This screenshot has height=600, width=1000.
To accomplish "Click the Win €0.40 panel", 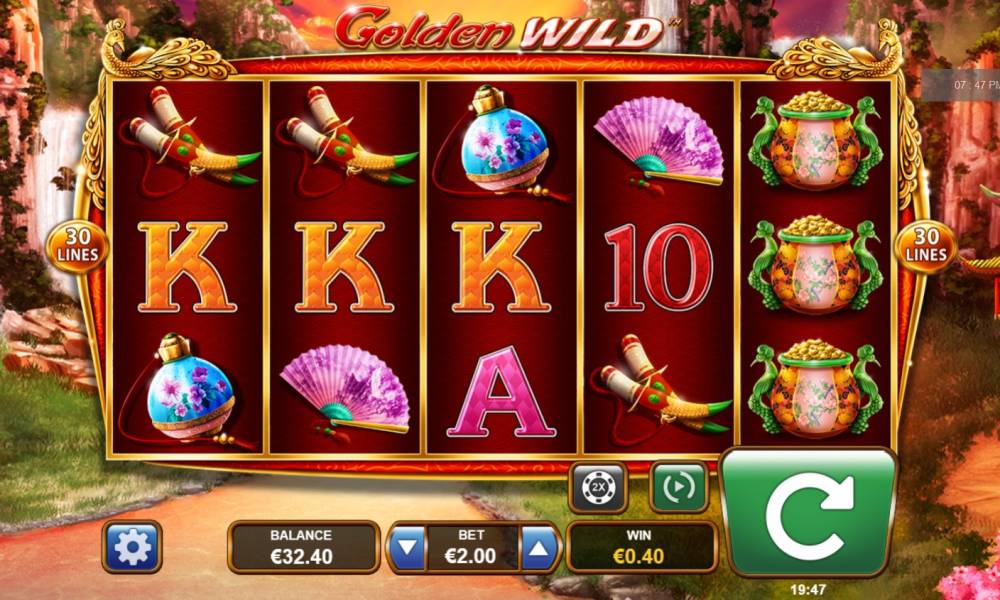I will [x=642, y=547].
